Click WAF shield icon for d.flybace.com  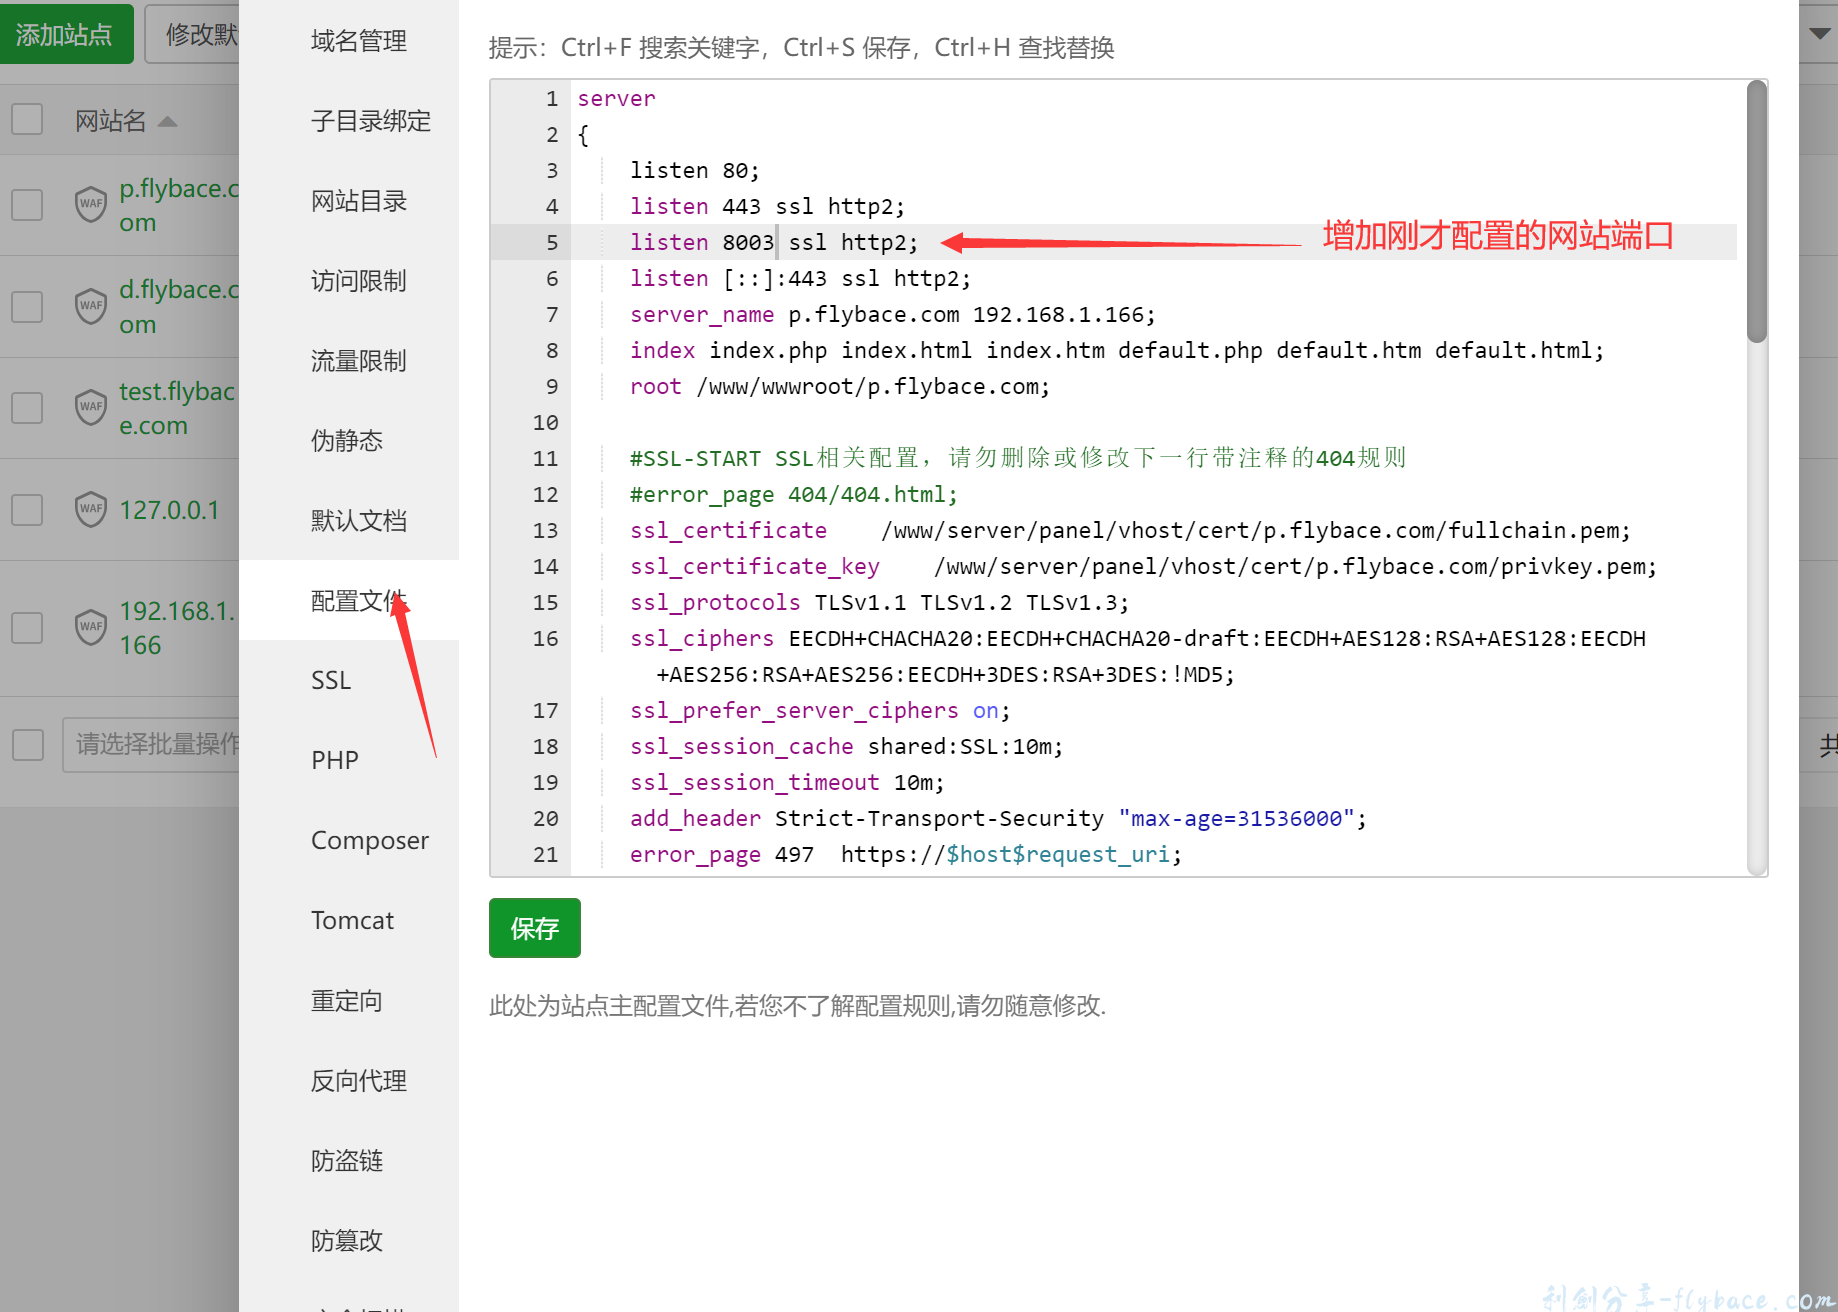91,306
